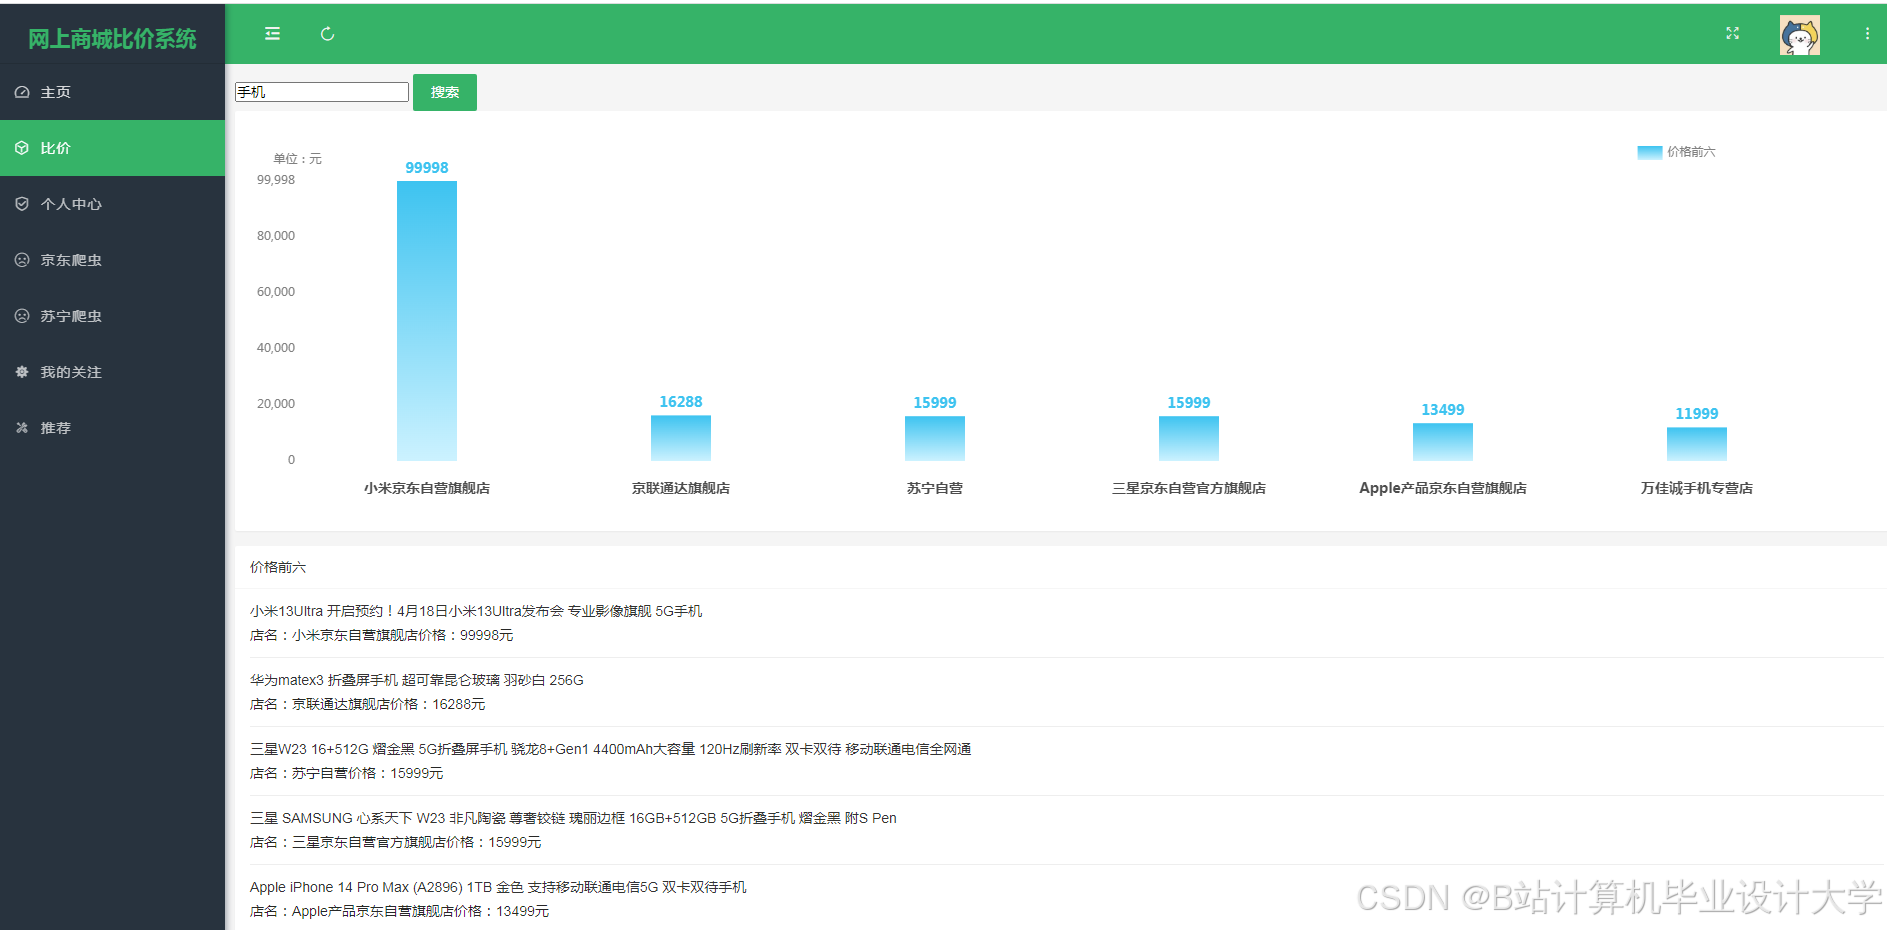Click the 三星W23 16+512G 熠金黑 product title
This screenshot has width=1887, height=930.
(611, 749)
